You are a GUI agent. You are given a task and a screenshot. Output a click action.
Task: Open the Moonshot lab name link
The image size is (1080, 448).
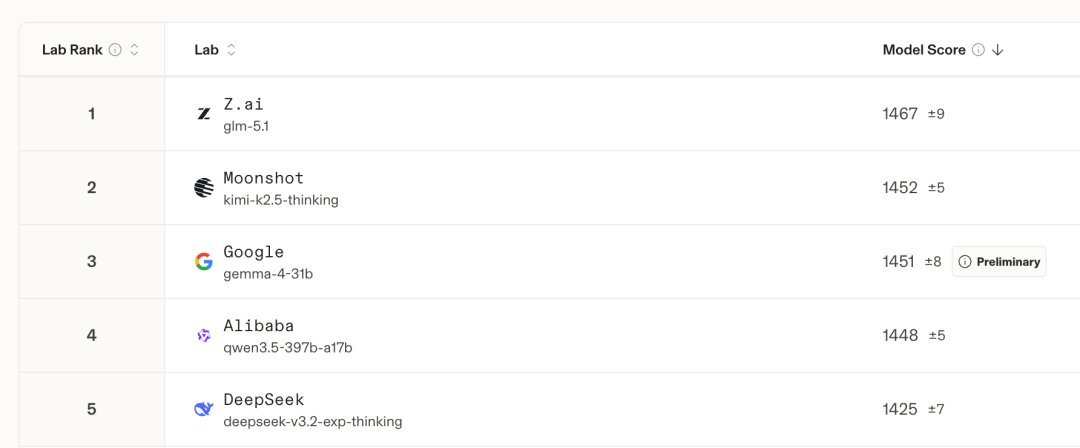tap(263, 178)
